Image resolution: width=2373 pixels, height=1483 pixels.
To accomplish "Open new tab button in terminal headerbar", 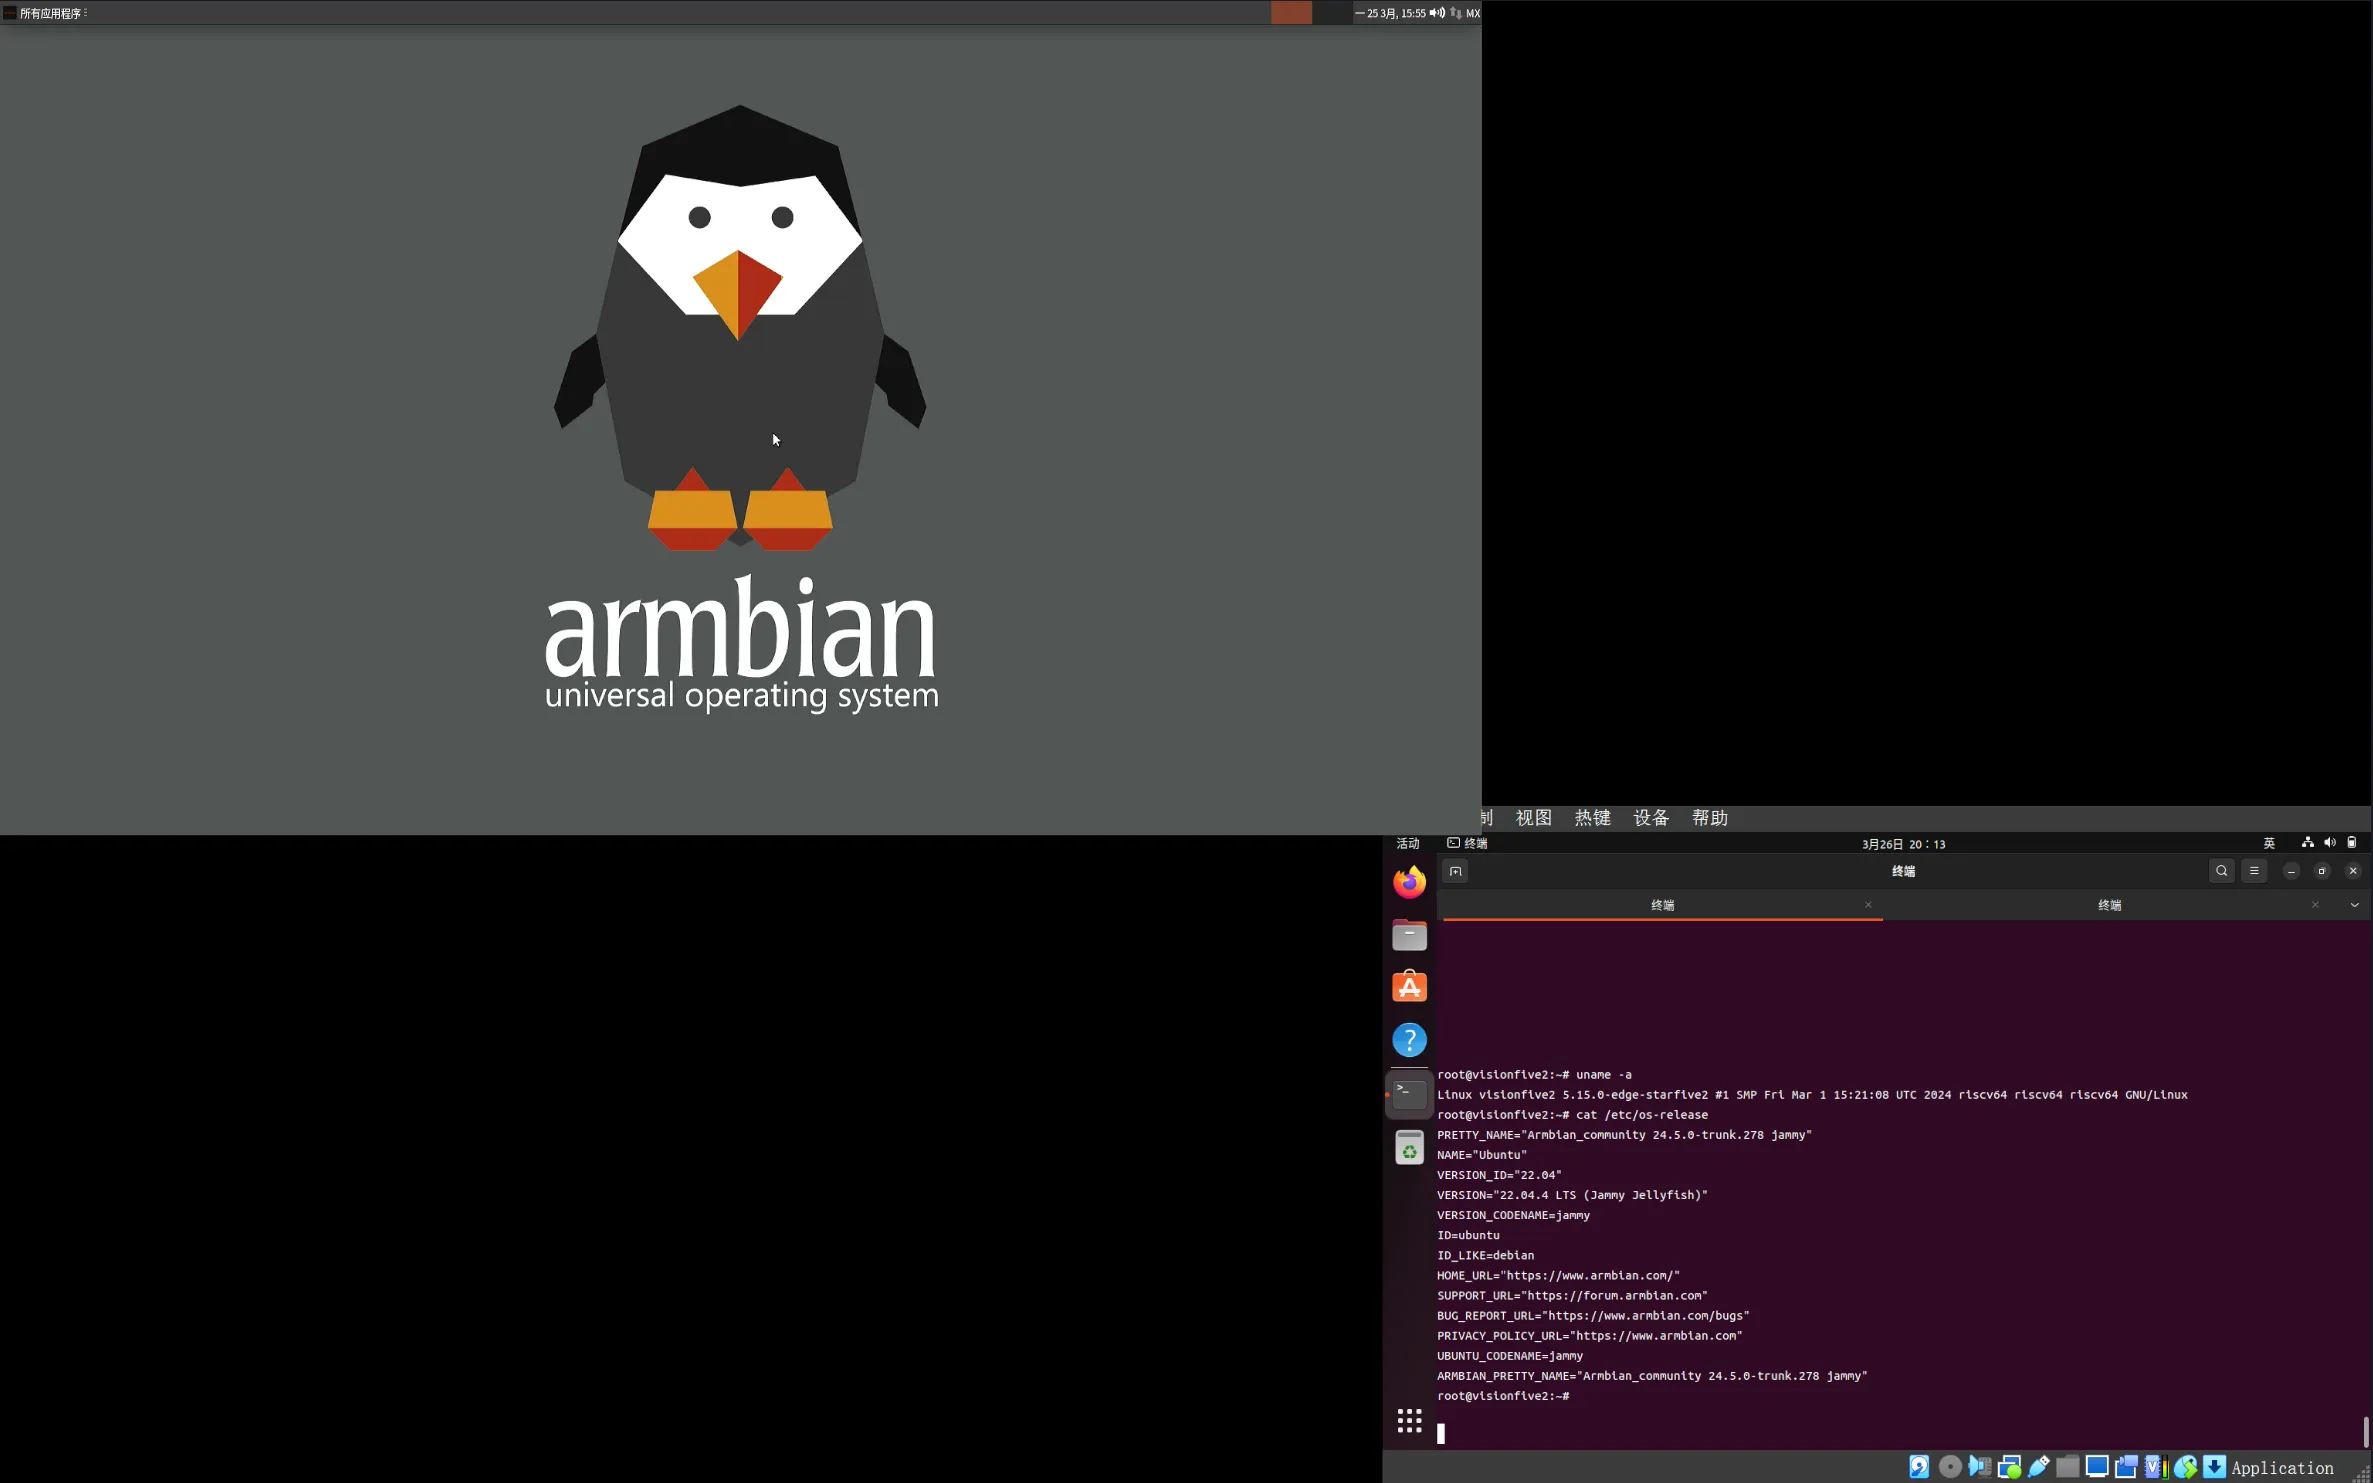I will [1455, 871].
